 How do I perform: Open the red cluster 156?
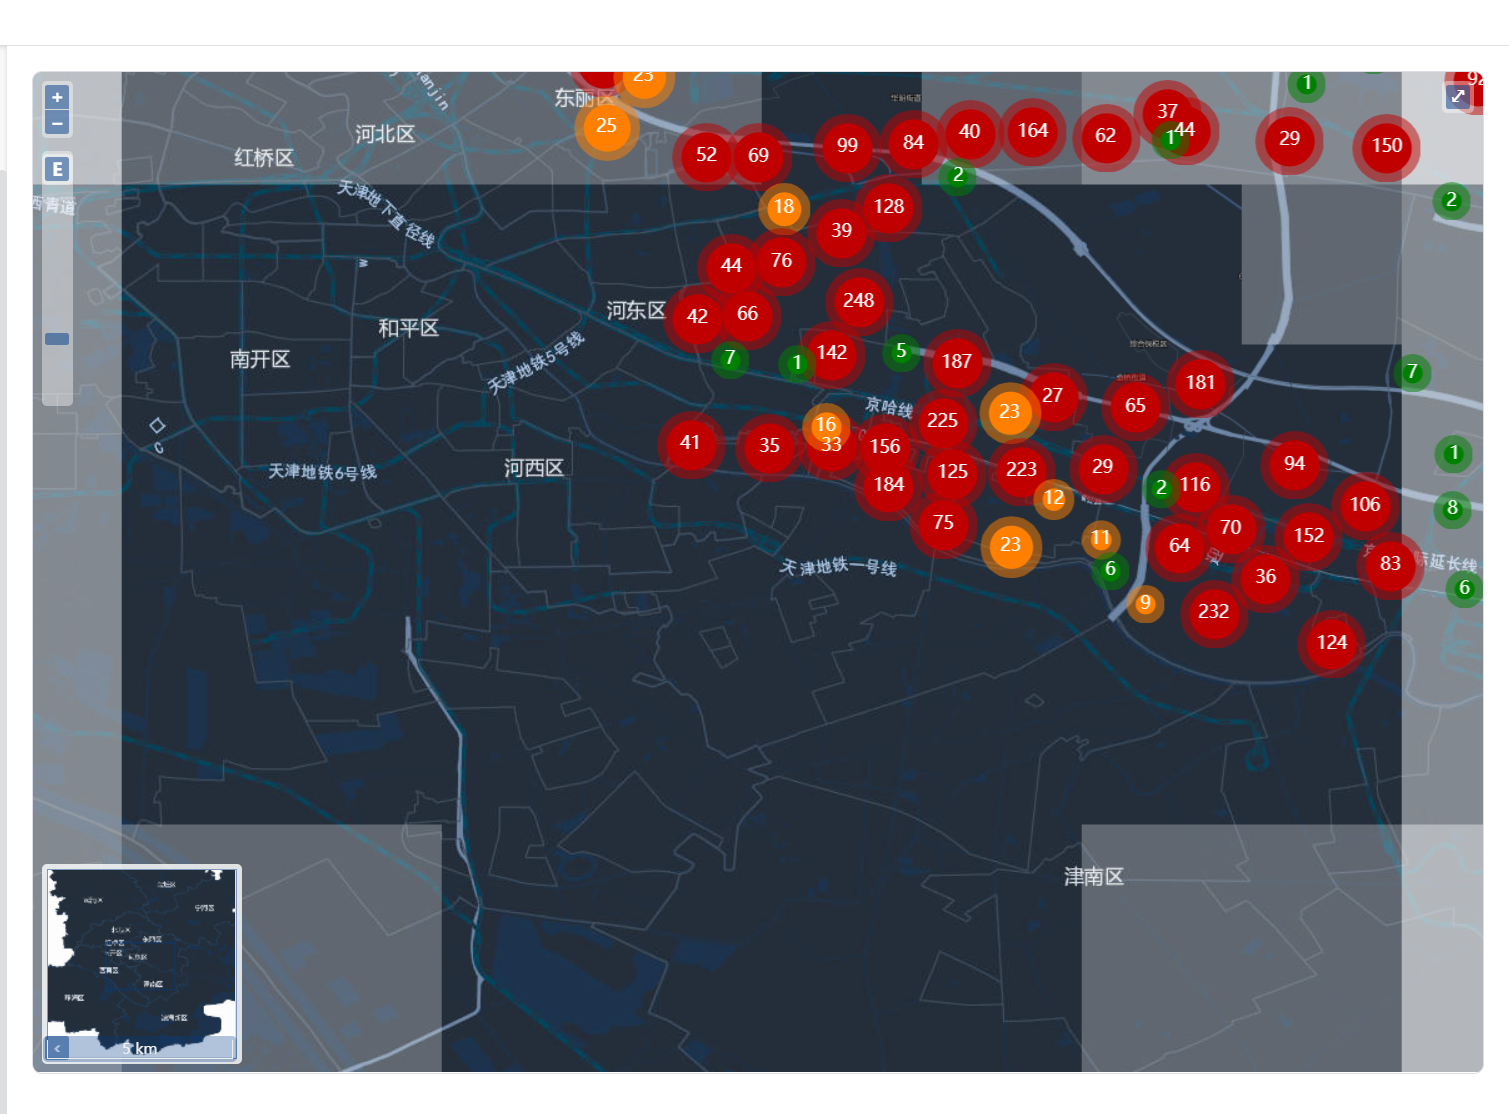click(885, 446)
